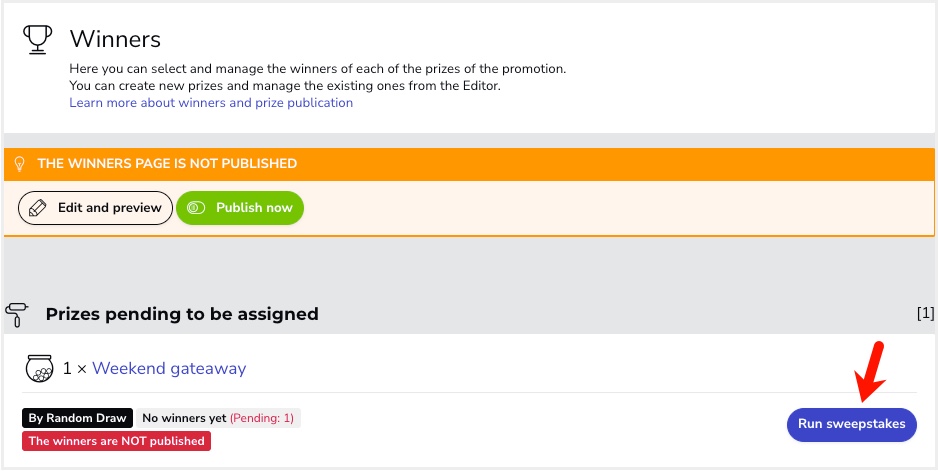Click the paint roller icon by Prizes pending

pyautogui.click(x=17, y=314)
